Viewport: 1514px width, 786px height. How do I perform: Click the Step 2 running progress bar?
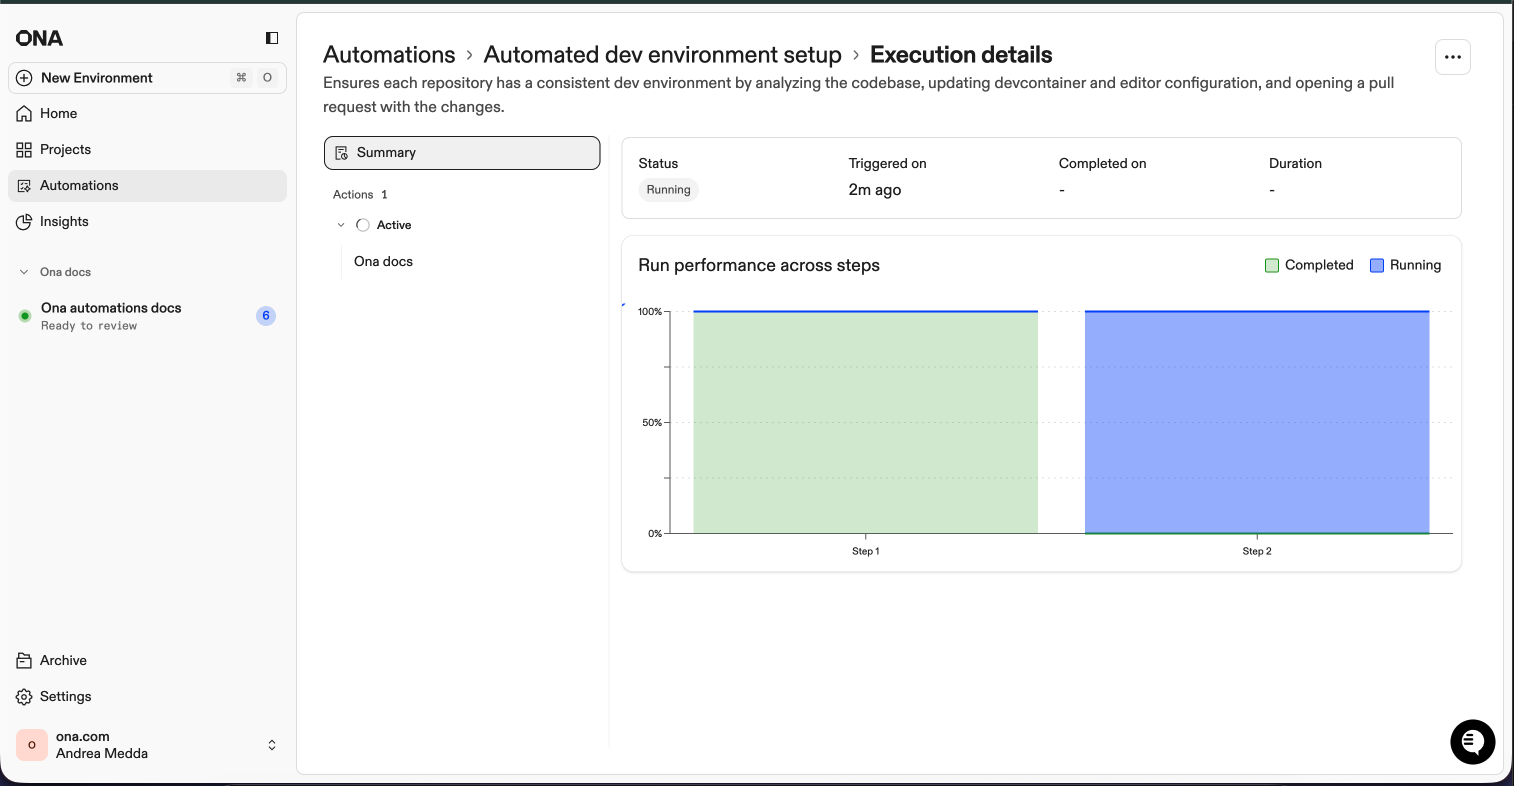(1256, 420)
